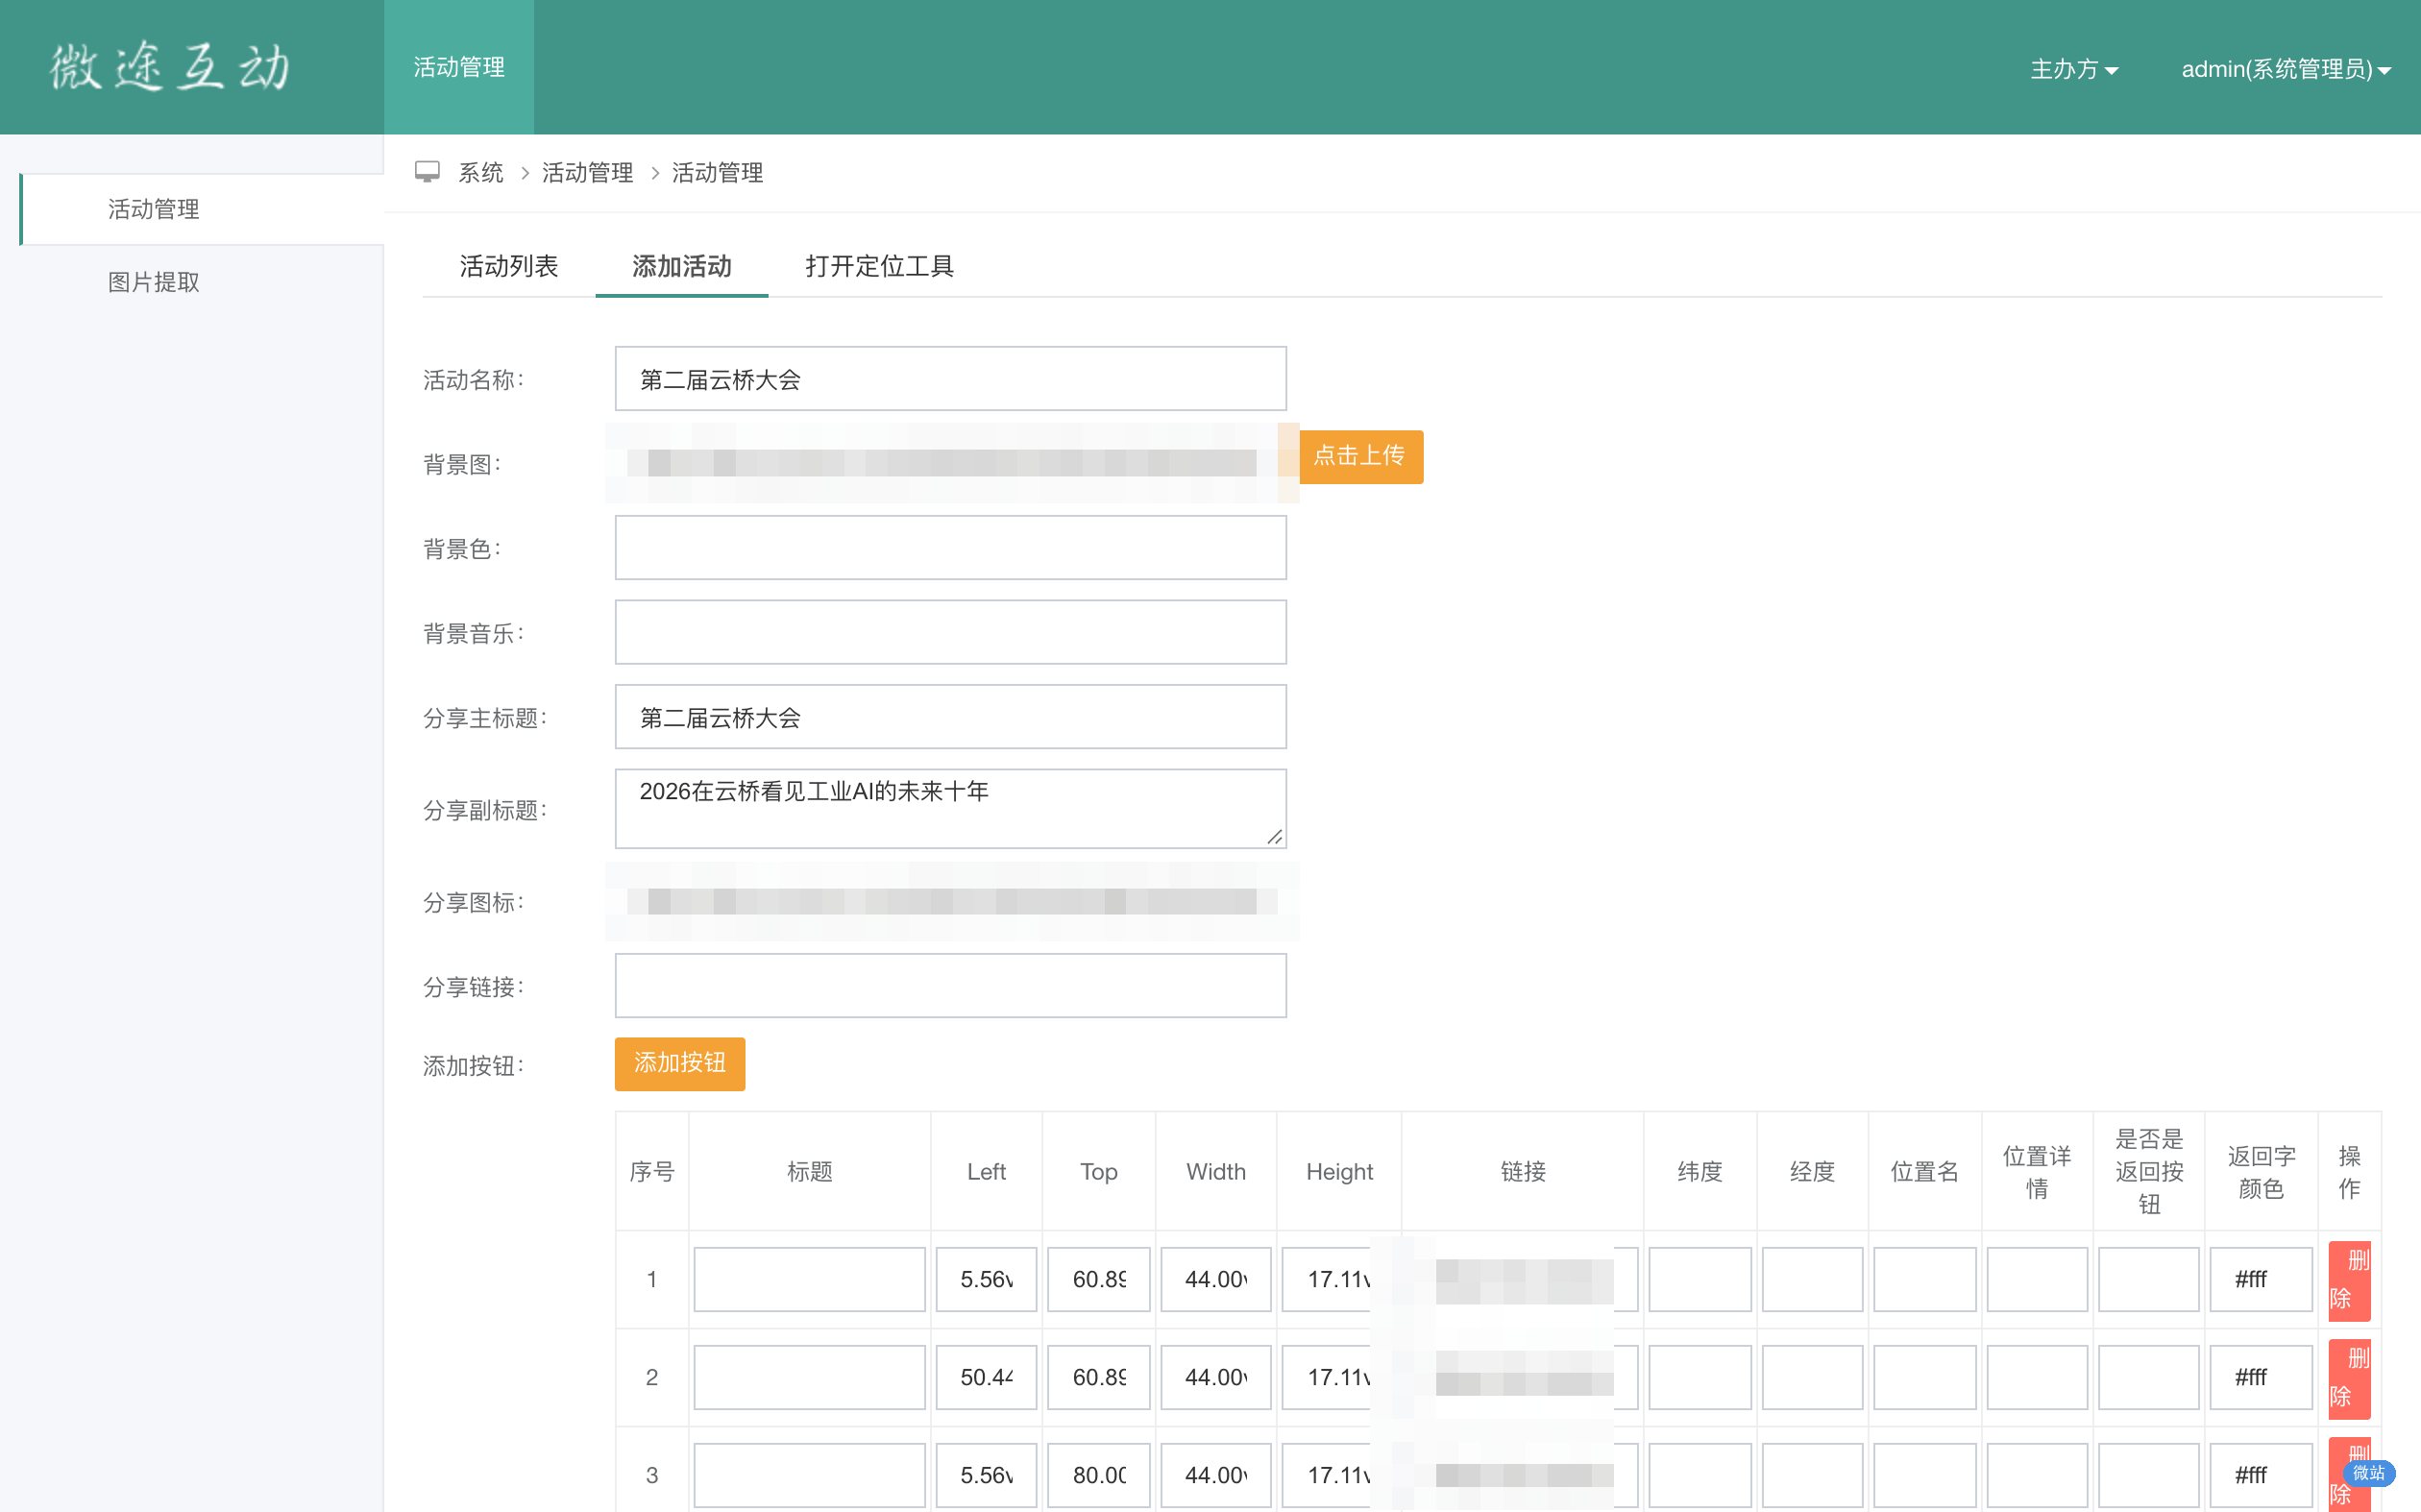Focus the 背景色 input field
Viewport: 2421px width, 1512px height.
point(950,548)
